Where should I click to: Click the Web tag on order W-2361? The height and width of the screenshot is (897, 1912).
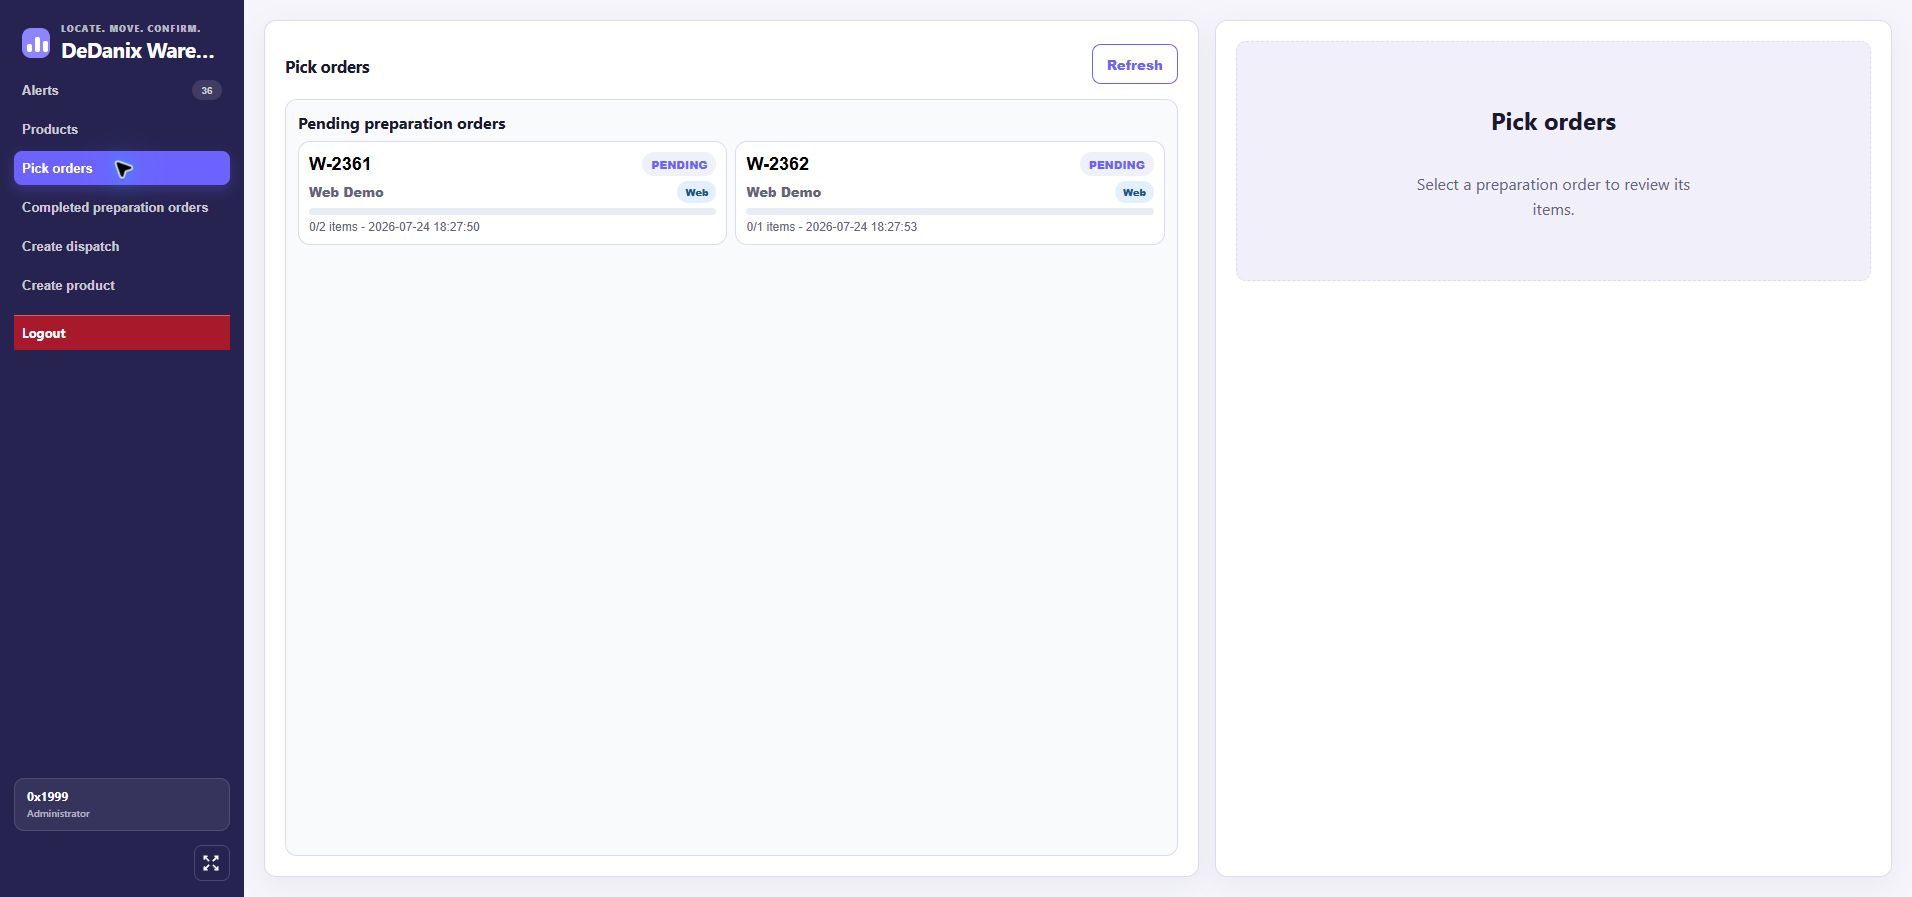[696, 193]
